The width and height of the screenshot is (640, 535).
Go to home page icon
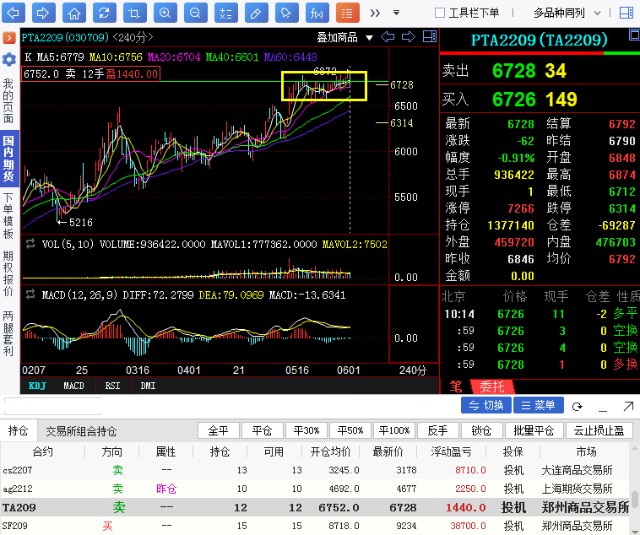(x=74, y=13)
